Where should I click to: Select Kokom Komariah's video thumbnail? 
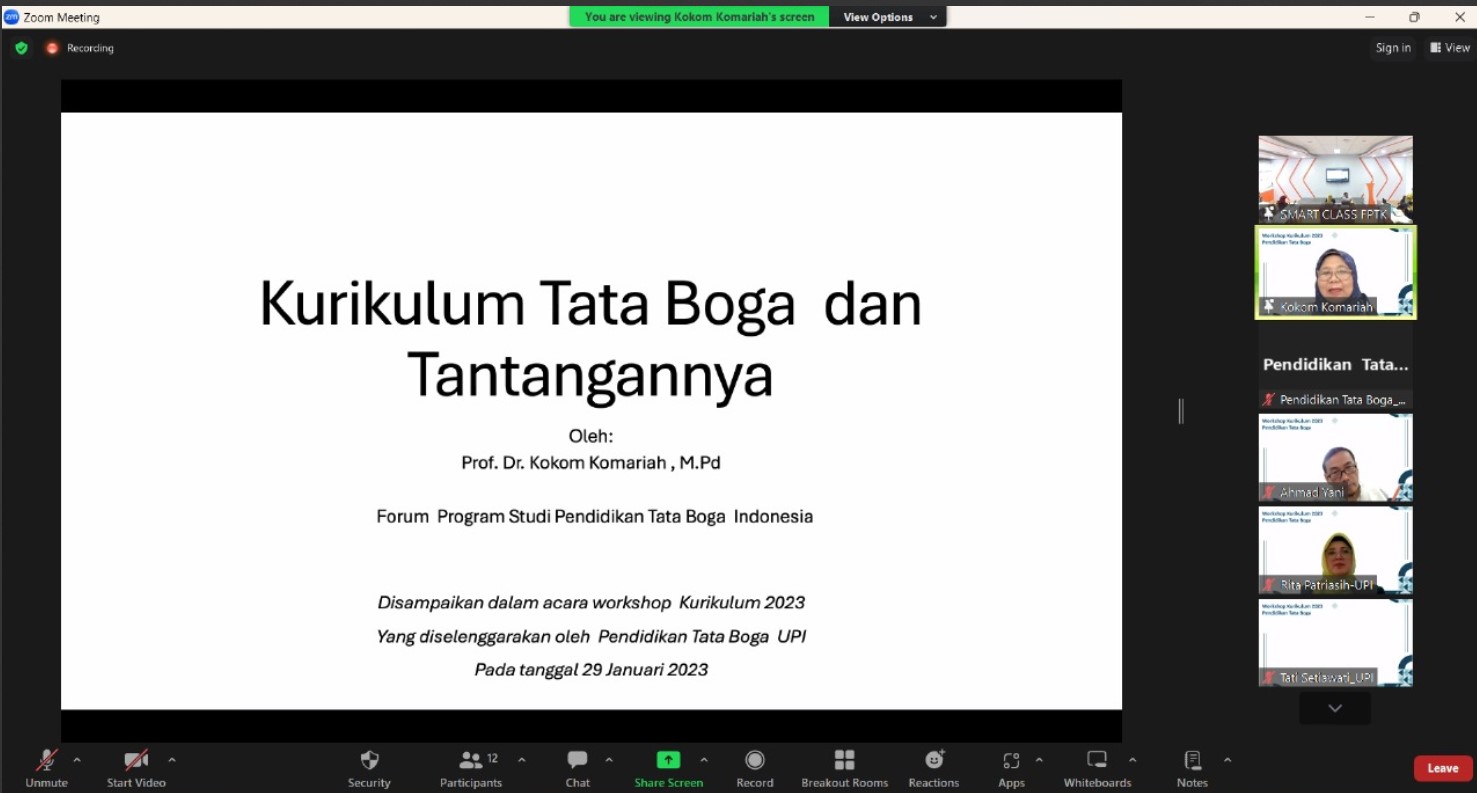point(1336,272)
